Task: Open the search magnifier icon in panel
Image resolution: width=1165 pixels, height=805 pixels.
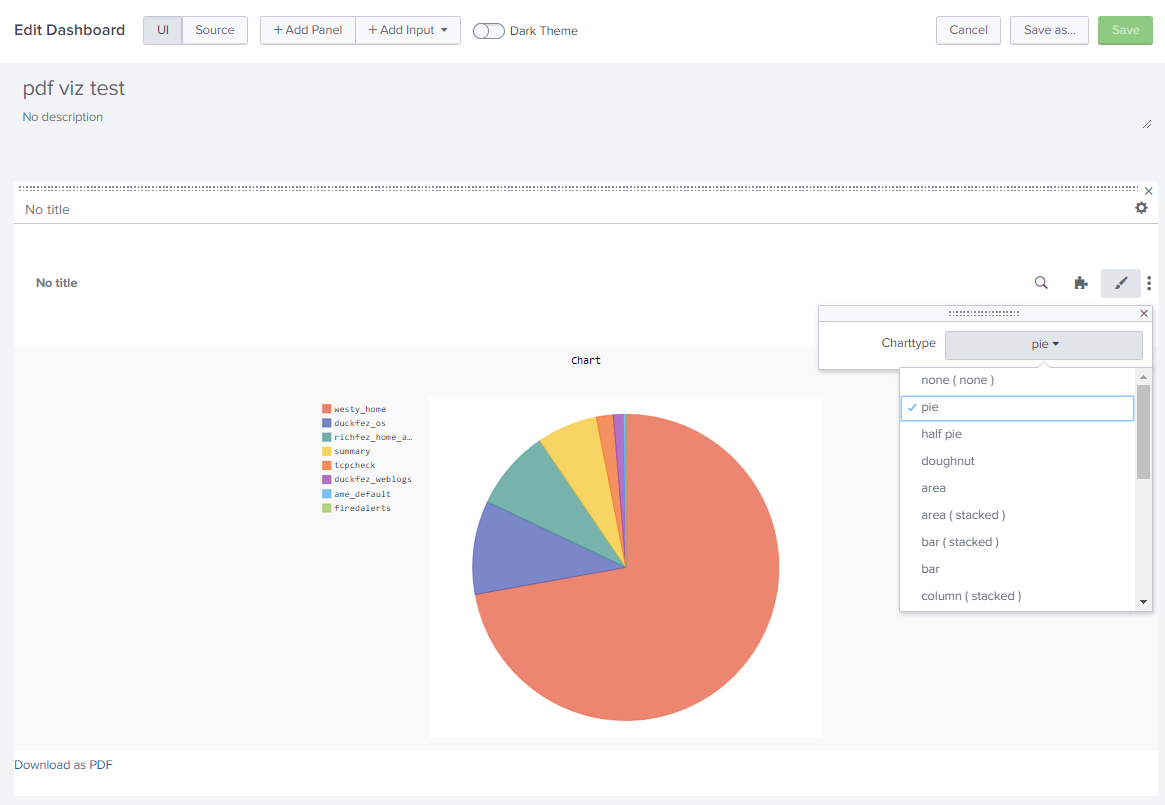Action: pyautogui.click(x=1041, y=282)
